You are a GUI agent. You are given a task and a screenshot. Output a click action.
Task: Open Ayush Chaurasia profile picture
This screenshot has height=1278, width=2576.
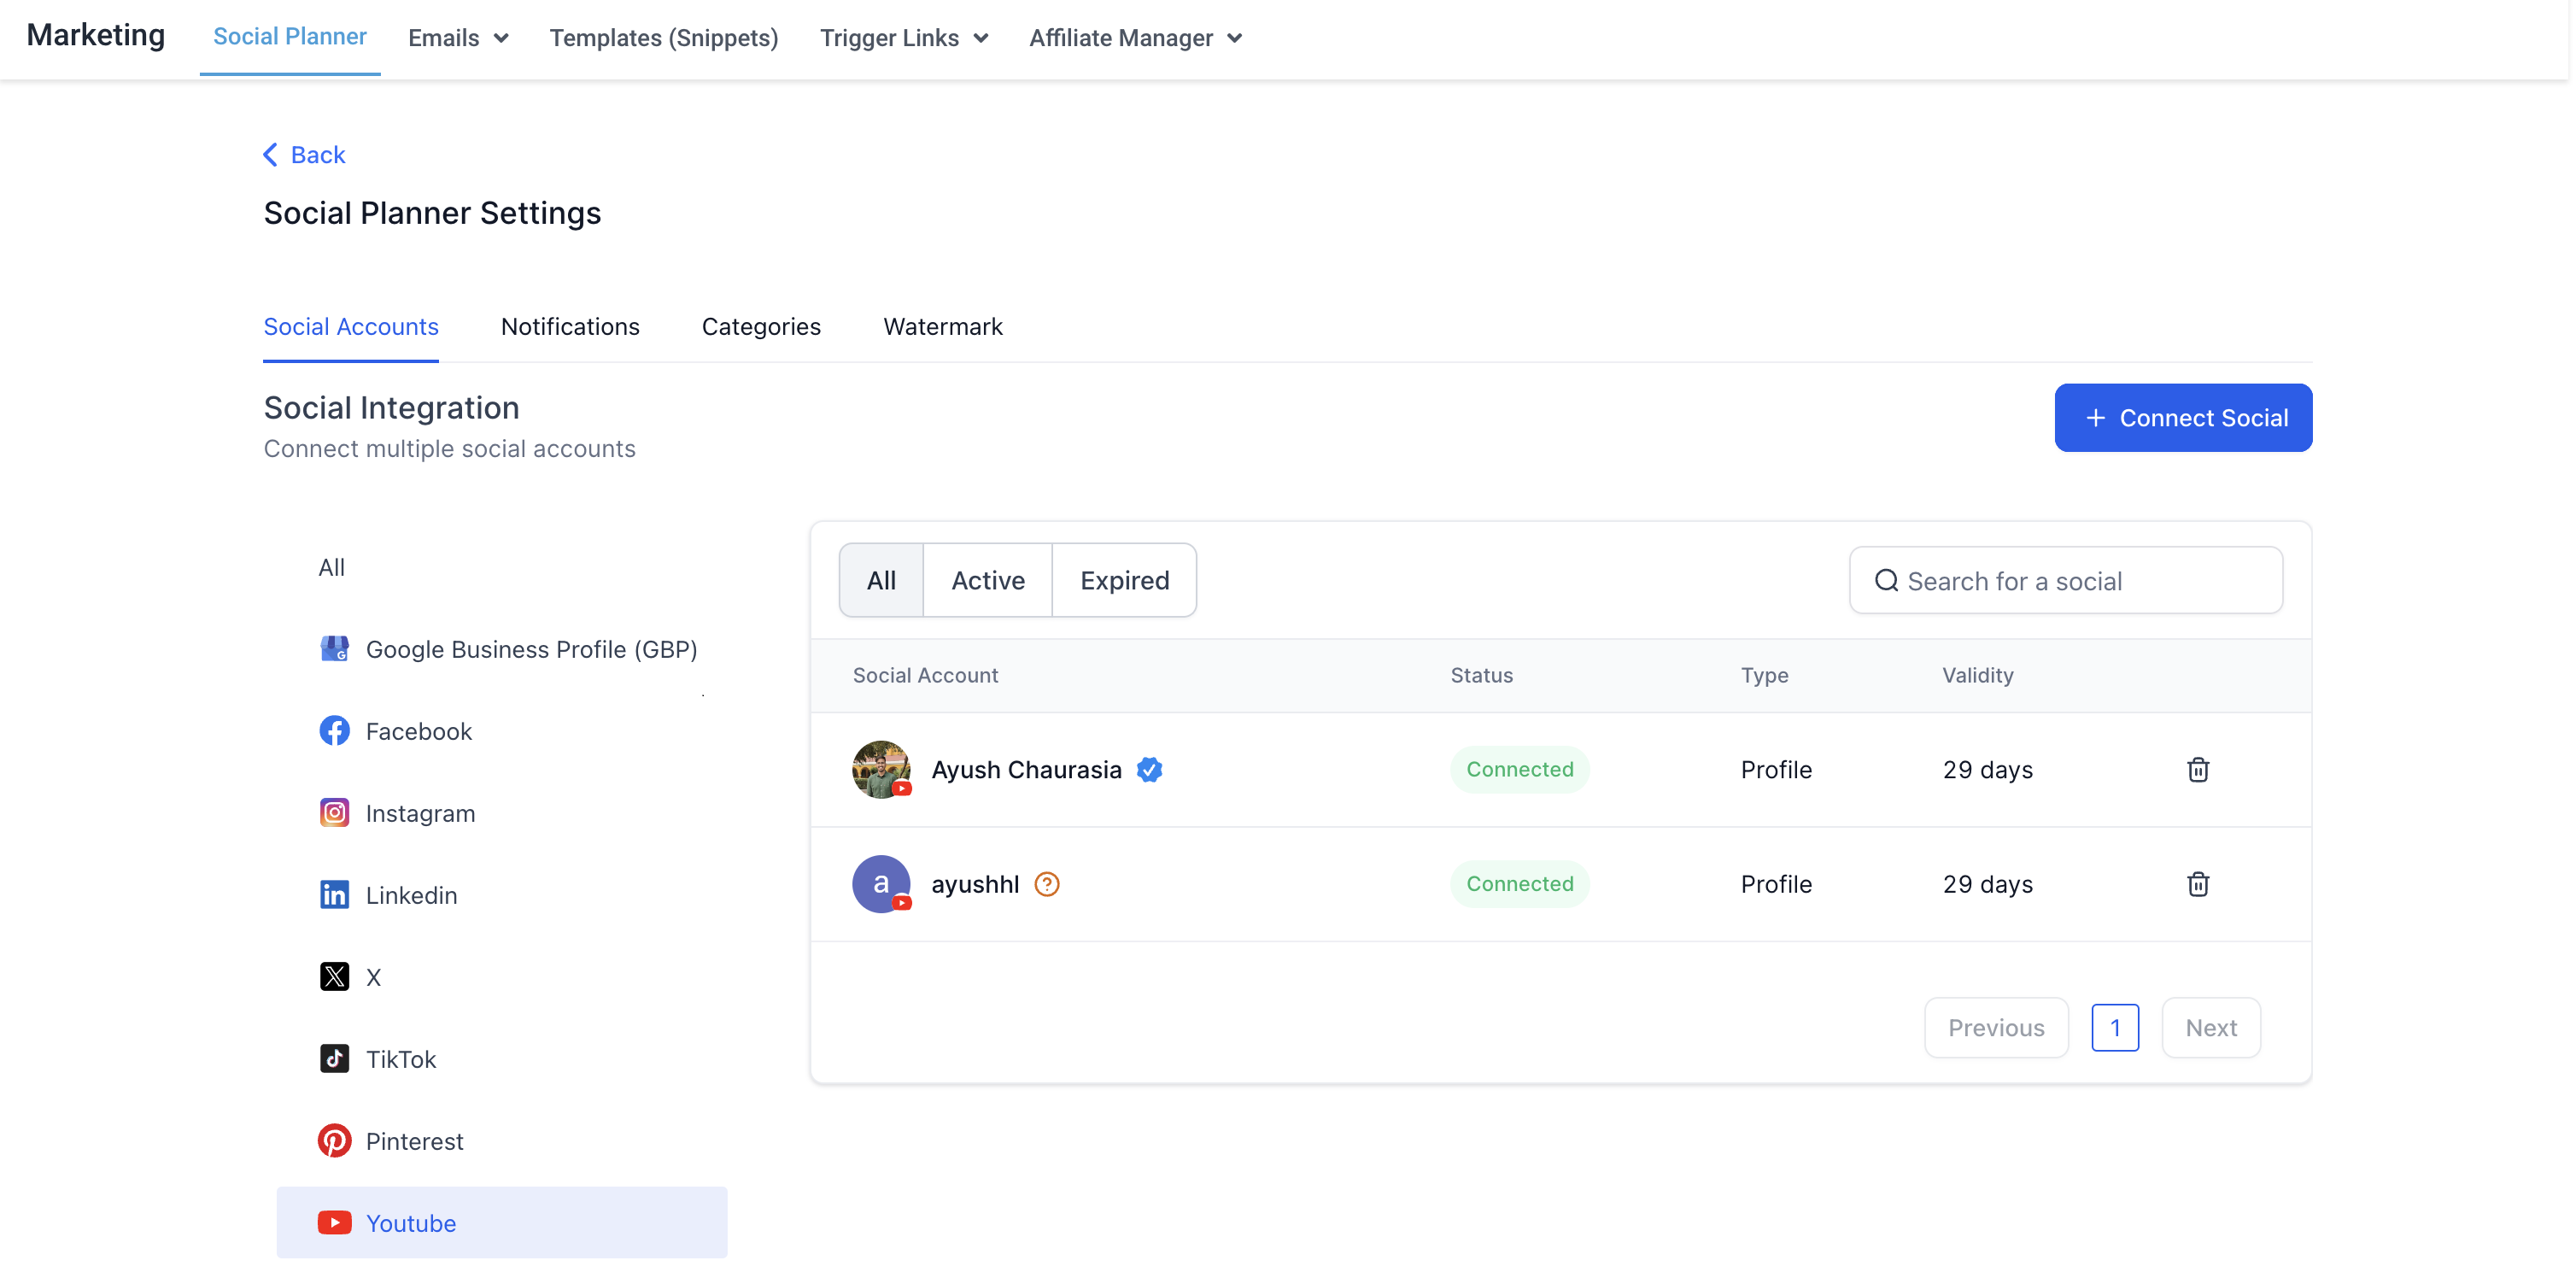click(x=881, y=770)
